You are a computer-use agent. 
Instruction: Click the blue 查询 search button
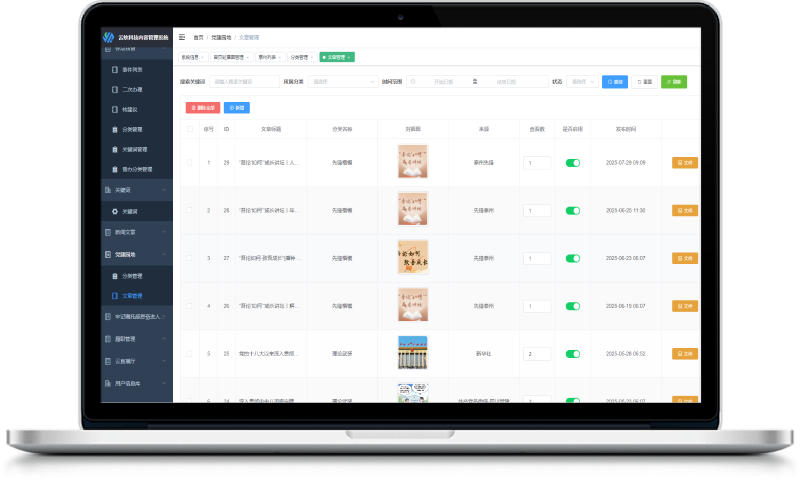pos(615,82)
